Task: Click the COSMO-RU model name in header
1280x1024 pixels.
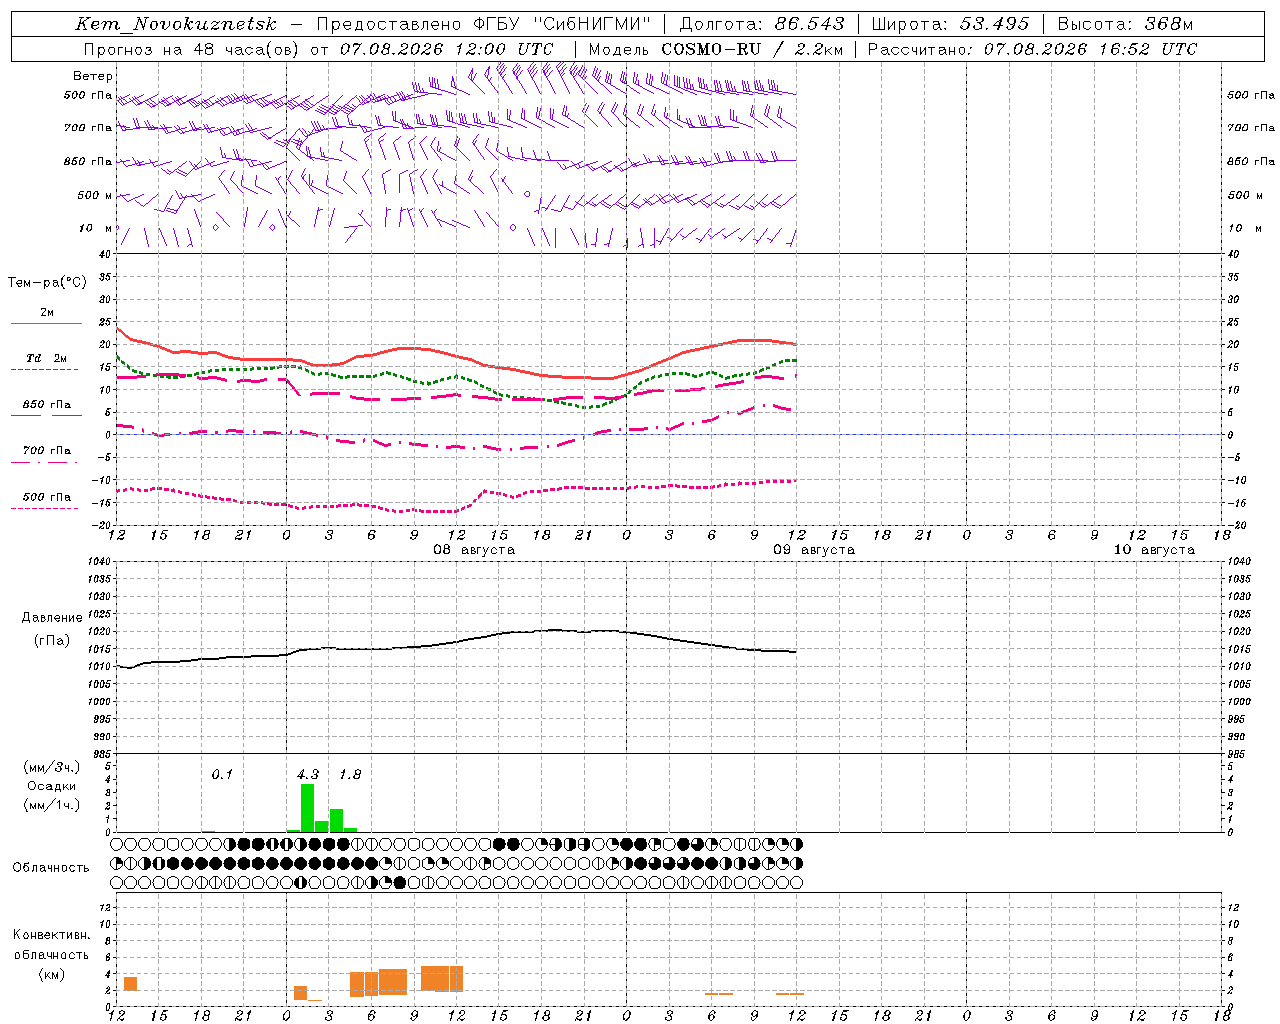Action: (711, 49)
